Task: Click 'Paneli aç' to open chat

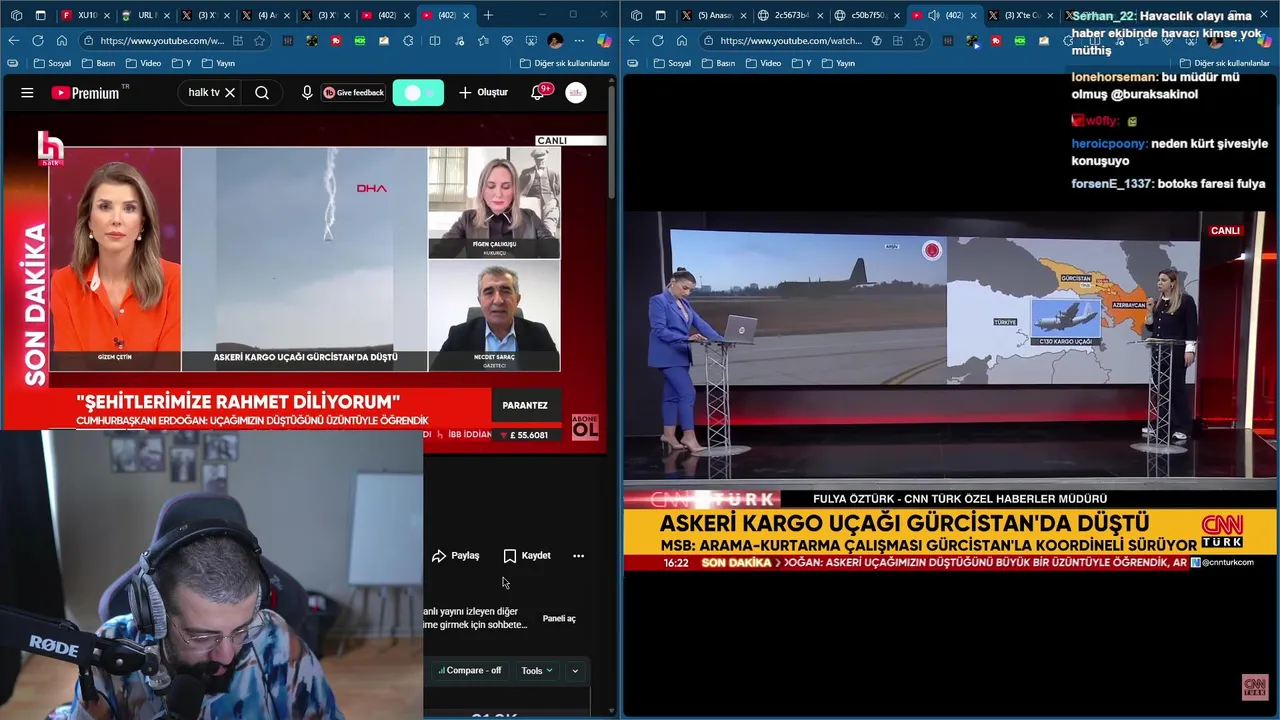Action: pos(559,619)
